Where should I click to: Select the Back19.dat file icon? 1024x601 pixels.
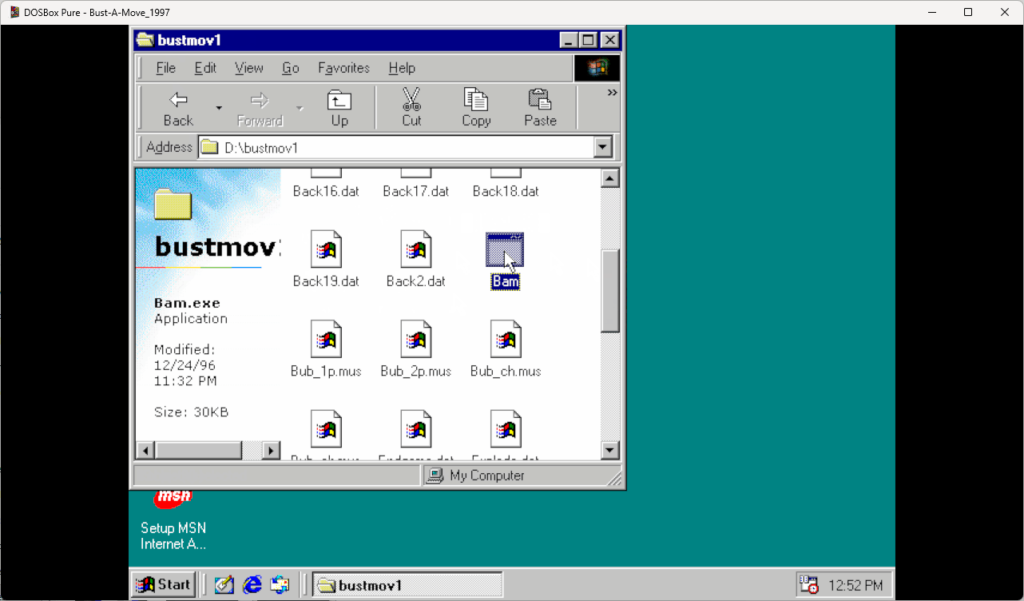point(326,251)
